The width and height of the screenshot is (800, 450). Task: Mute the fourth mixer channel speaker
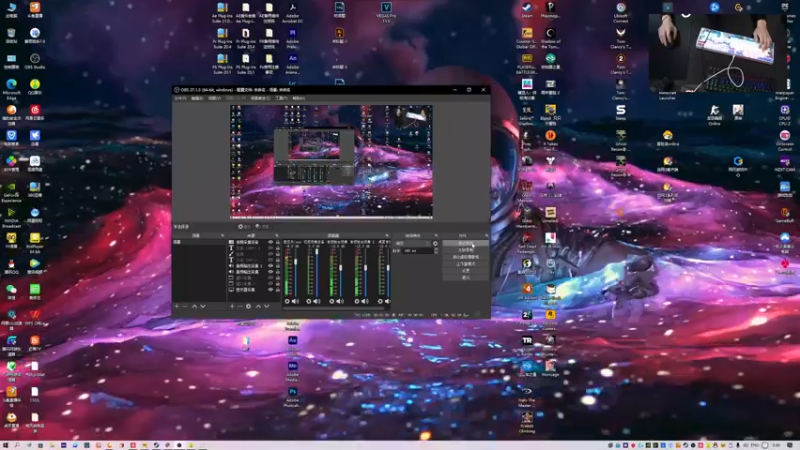[364, 301]
